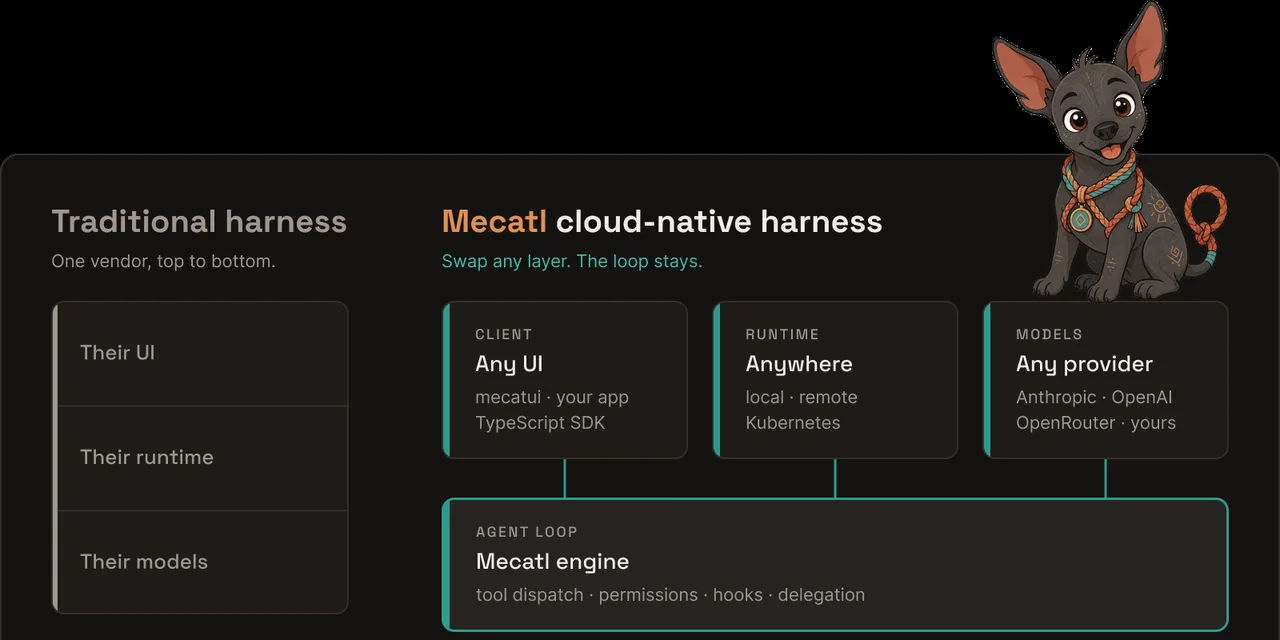The image size is (1280, 640).
Task: Click the "CLIENT" card label
Action: [x=504, y=334]
